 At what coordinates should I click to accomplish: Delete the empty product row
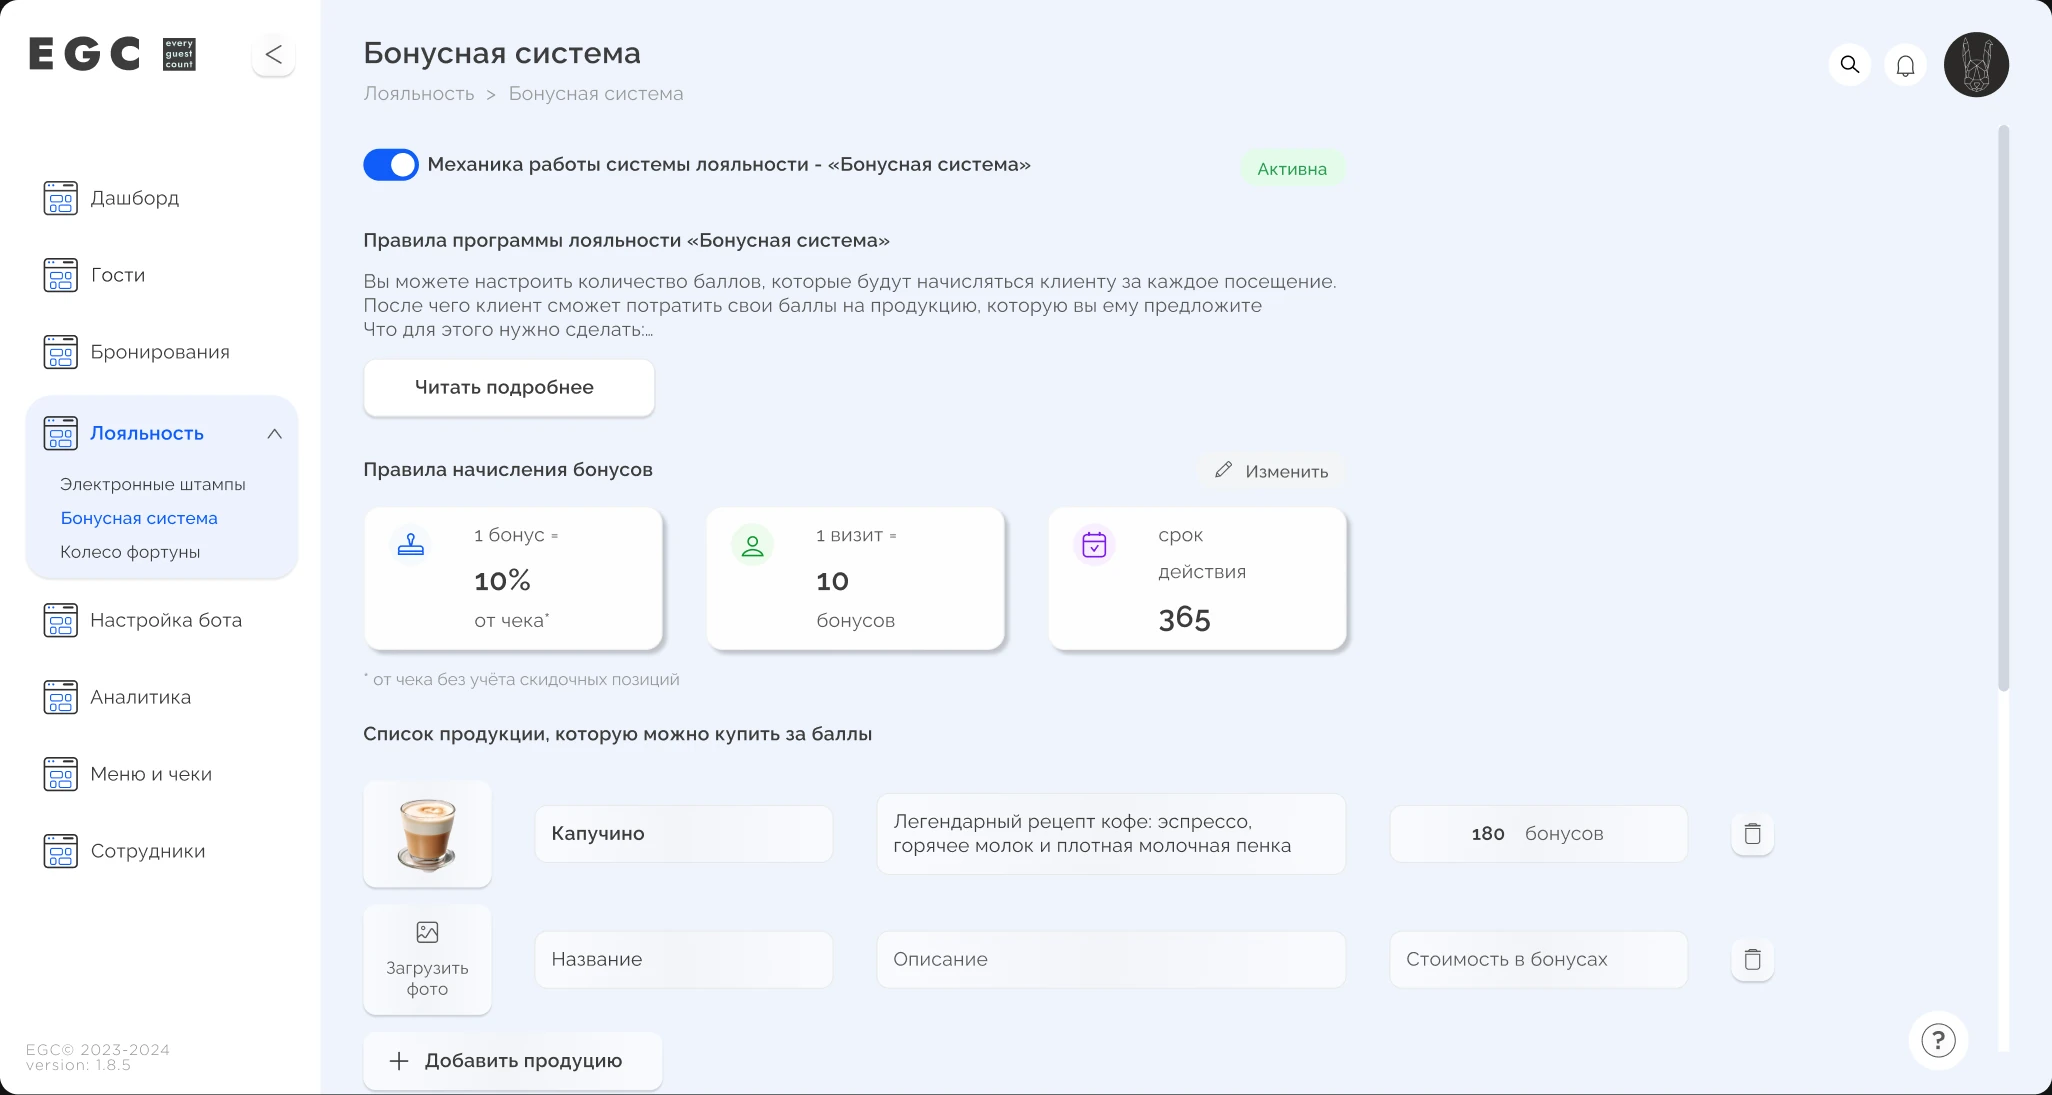(1752, 960)
